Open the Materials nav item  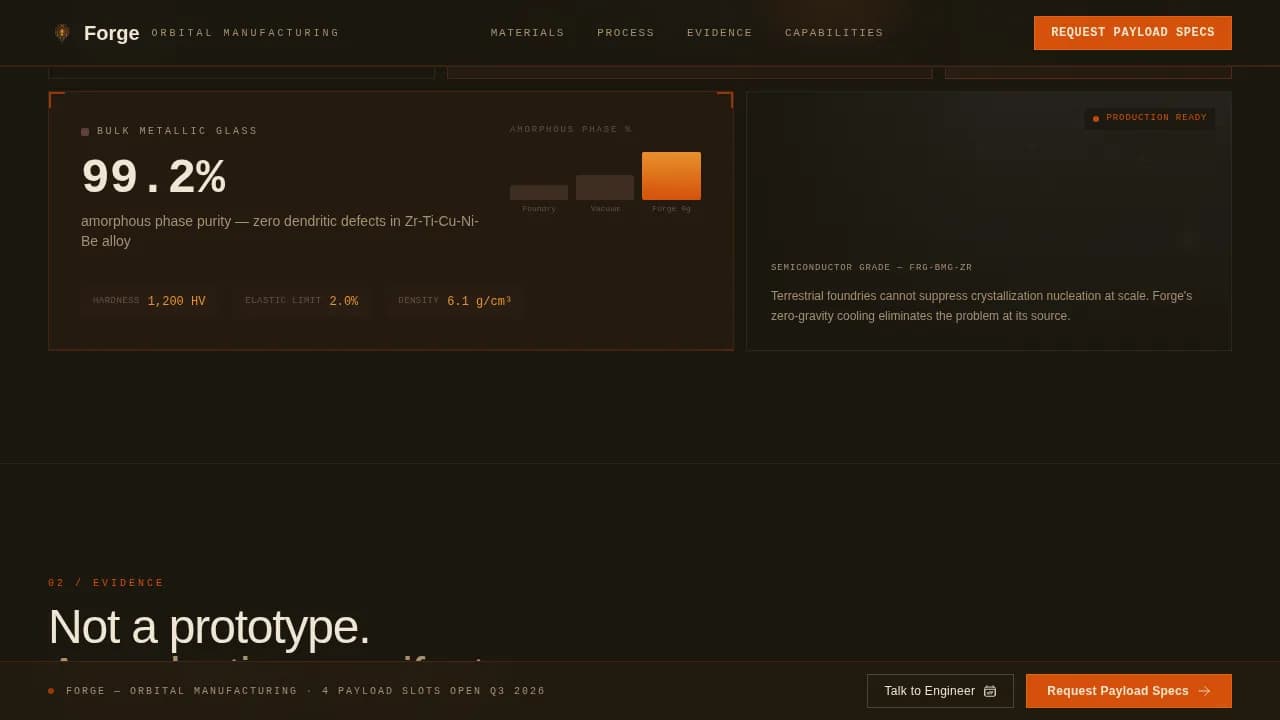point(527,33)
